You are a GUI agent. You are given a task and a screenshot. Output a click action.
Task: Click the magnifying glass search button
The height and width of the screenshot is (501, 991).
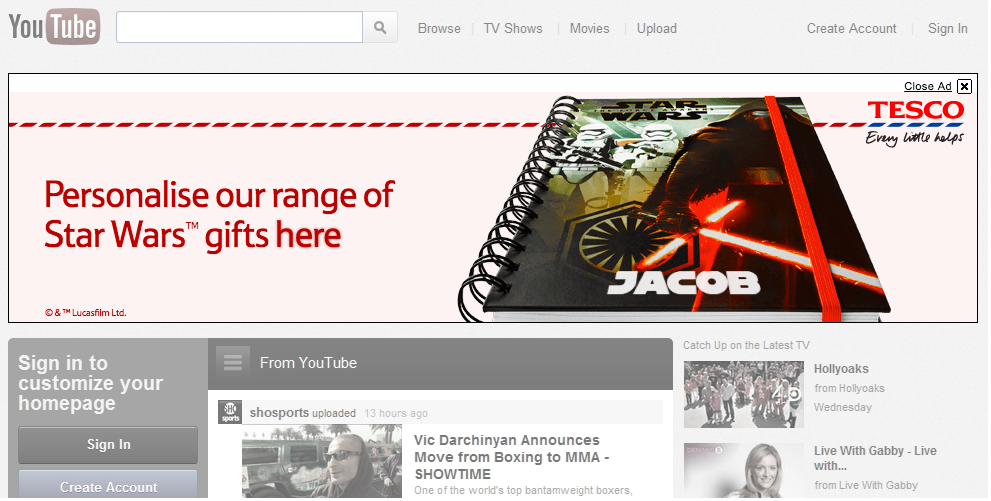(380, 27)
